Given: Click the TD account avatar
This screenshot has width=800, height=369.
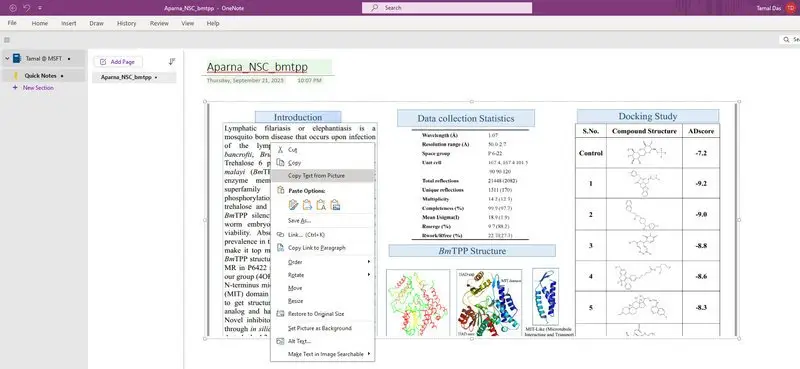Looking at the screenshot, I should 790,8.
